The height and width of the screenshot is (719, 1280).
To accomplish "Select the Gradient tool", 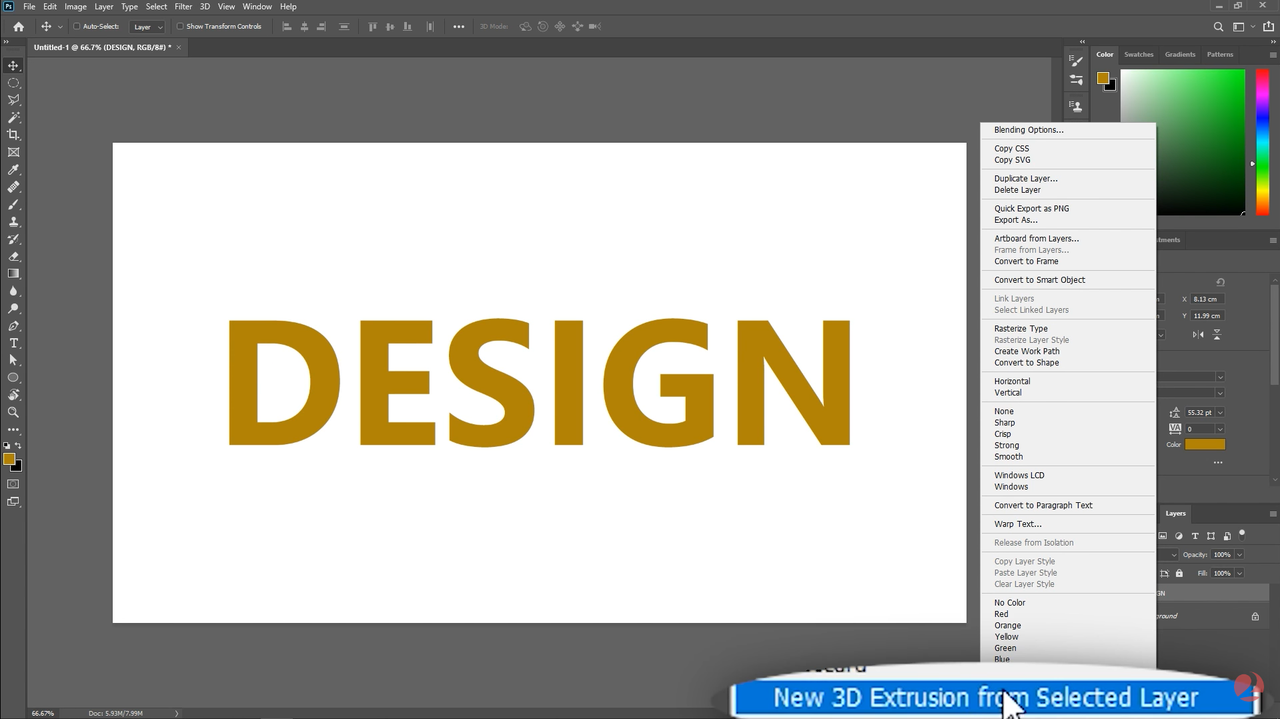I will pyautogui.click(x=13, y=273).
